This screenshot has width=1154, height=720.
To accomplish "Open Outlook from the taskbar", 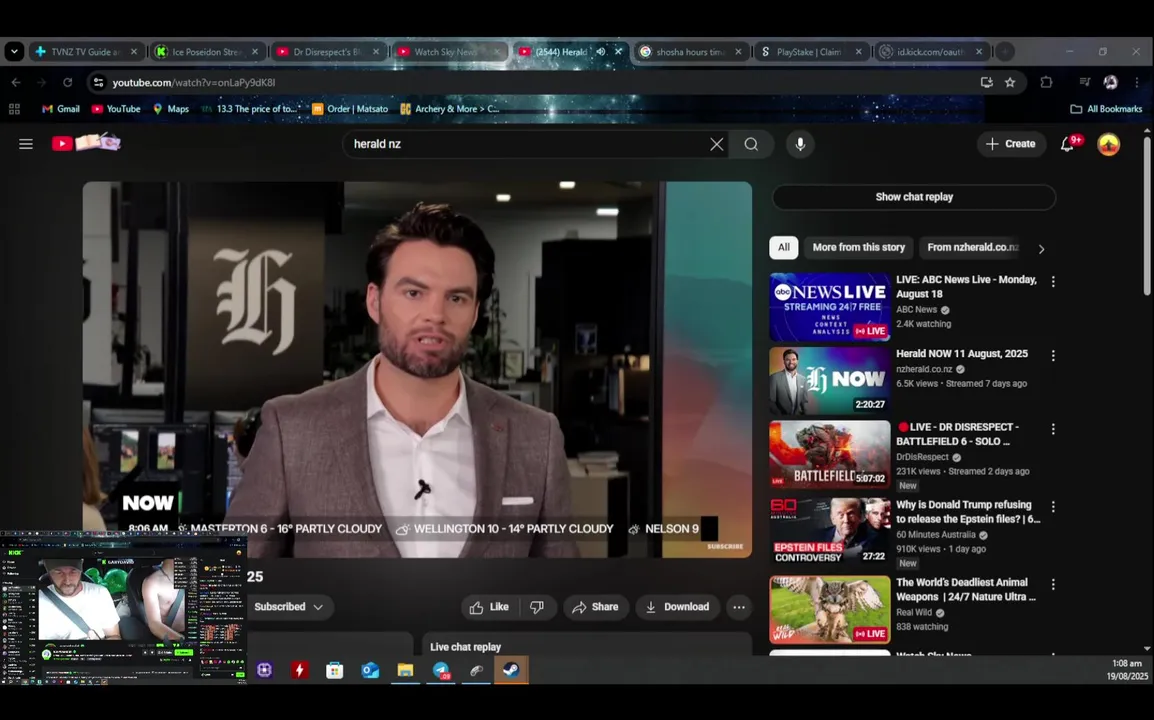I will (x=370, y=670).
